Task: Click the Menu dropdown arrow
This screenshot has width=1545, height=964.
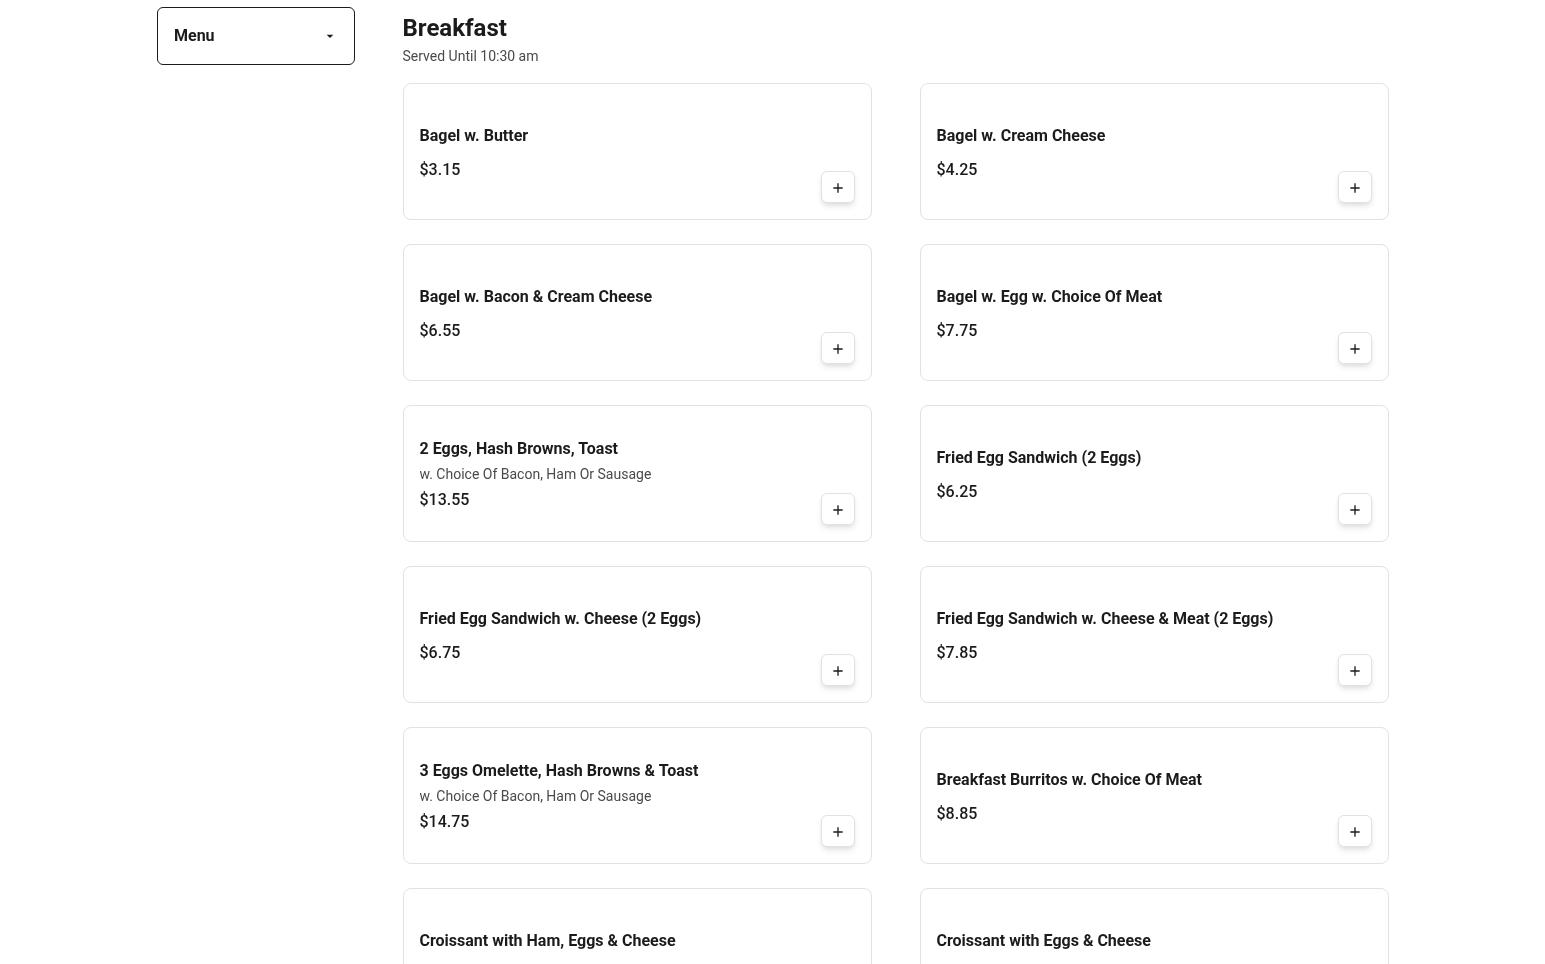Action: (x=330, y=36)
